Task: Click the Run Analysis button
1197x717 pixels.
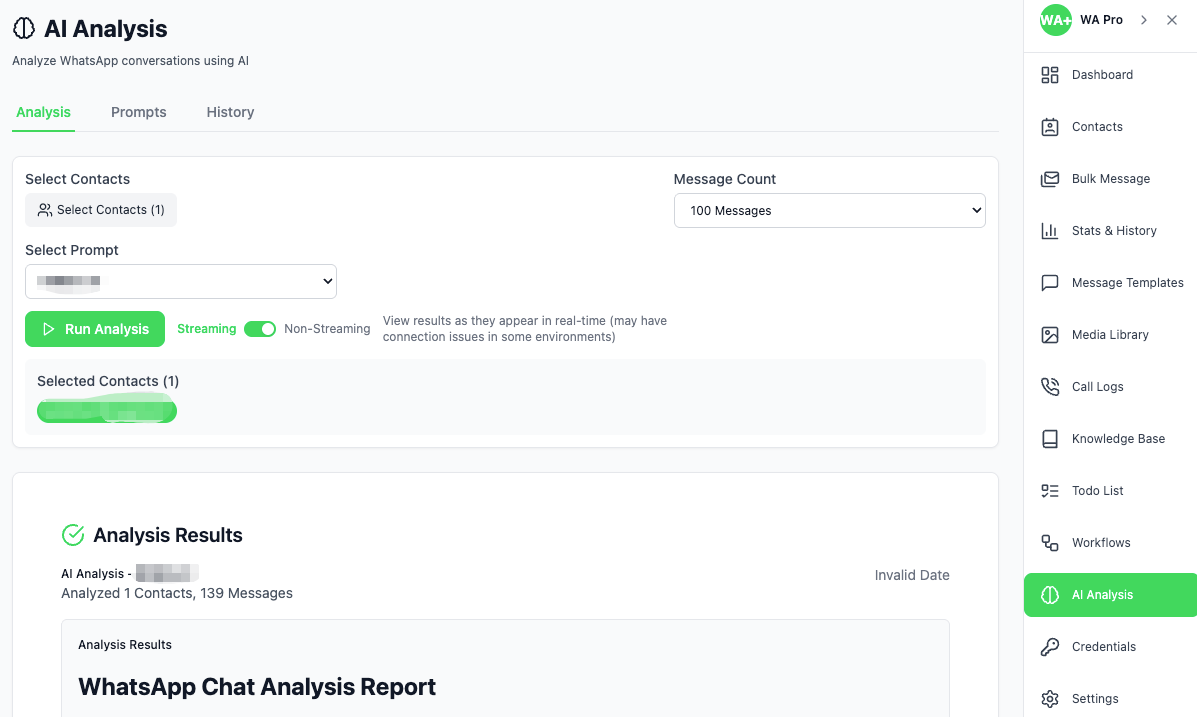Action: tap(95, 329)
